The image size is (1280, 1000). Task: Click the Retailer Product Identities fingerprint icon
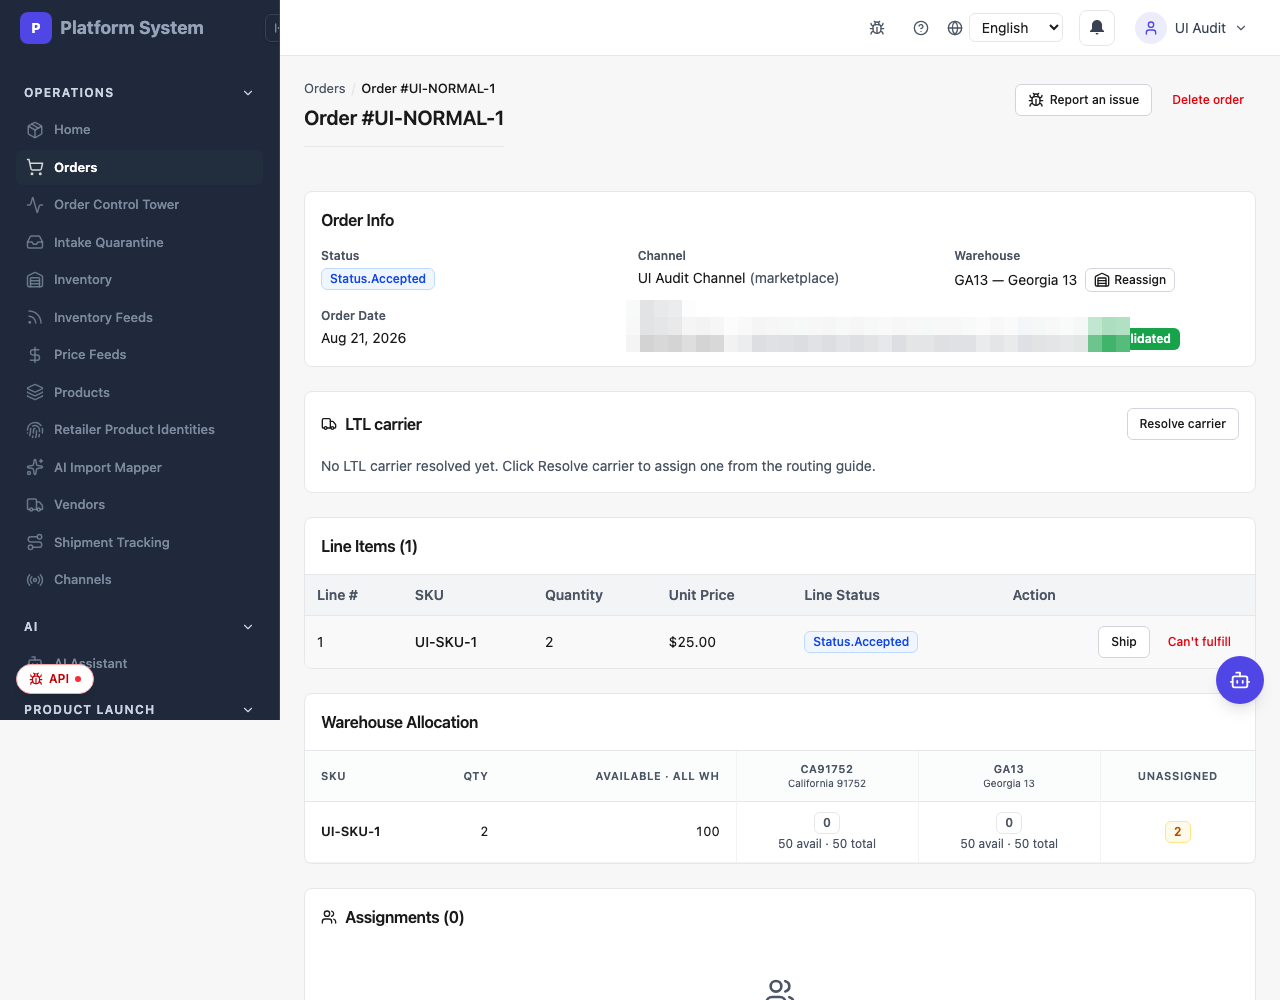35,430
